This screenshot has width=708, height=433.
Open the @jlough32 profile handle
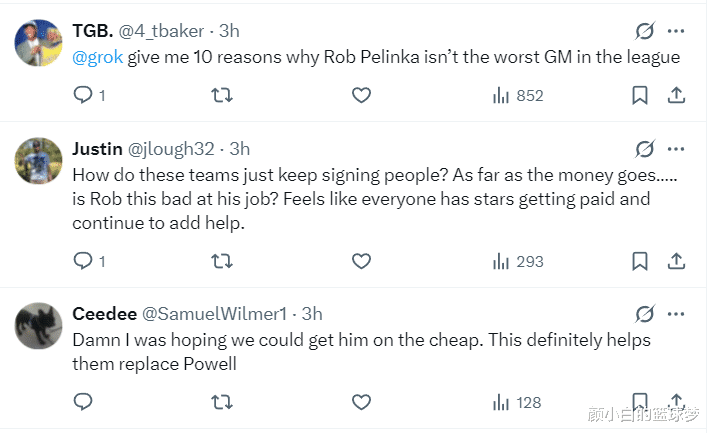pyautogui.click(x=171, y=149)
